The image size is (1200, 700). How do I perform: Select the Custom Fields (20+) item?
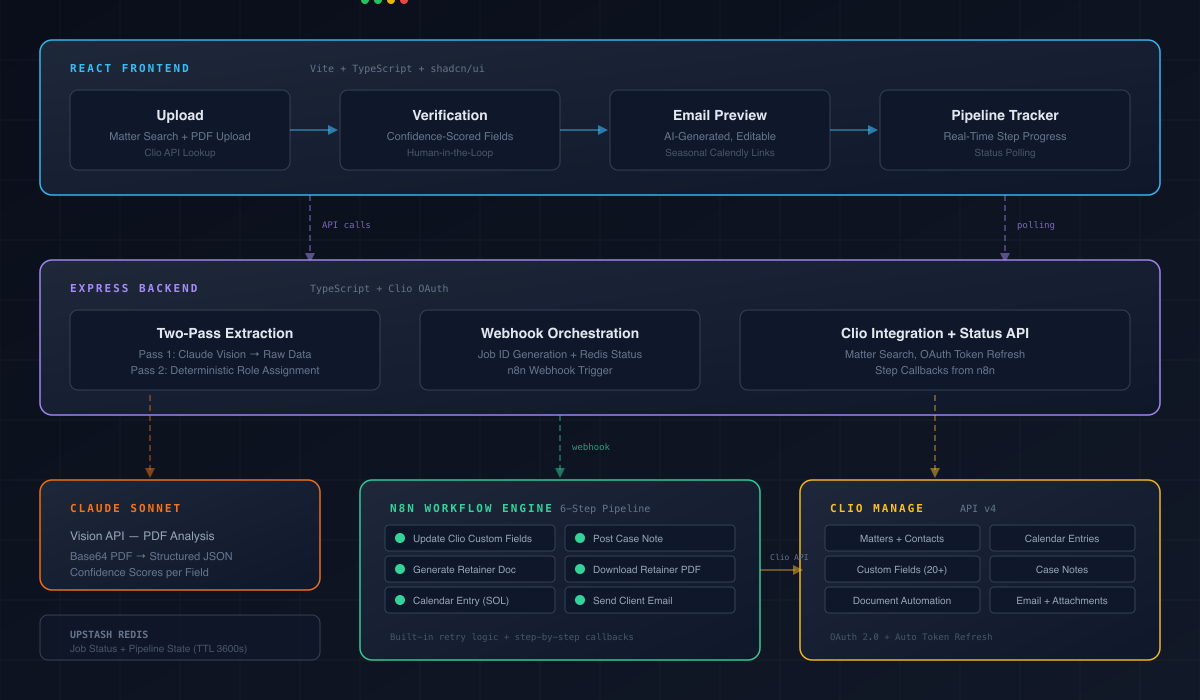pyautogui.click(x=902, y=570)
